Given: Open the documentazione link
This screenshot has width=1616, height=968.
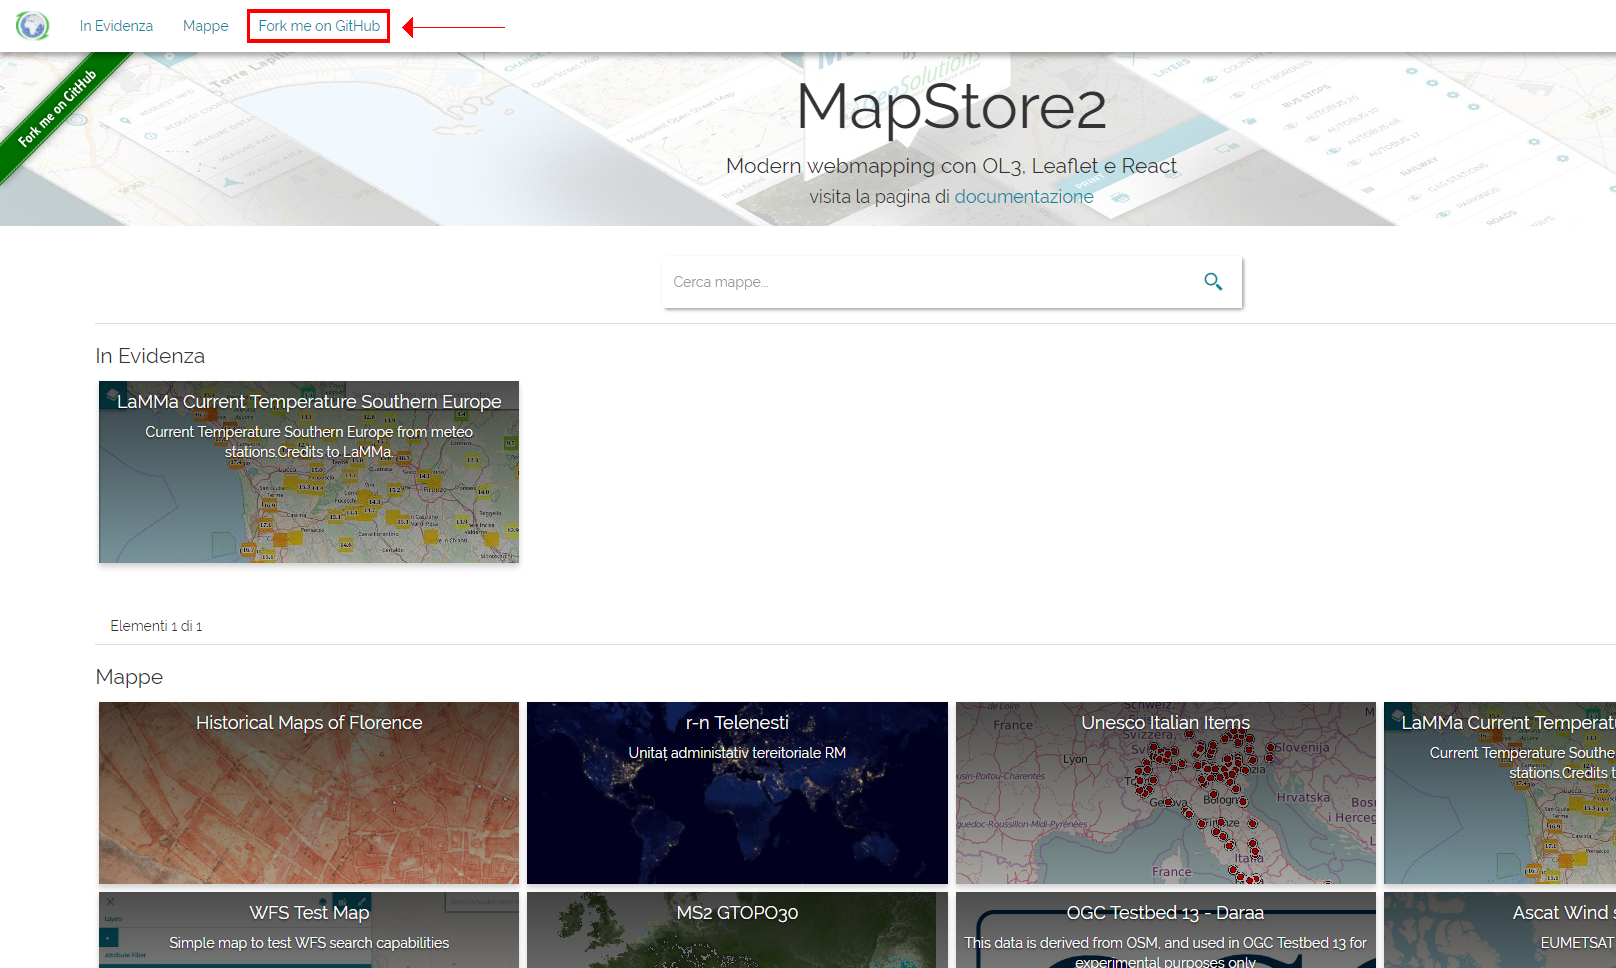Looking at the screenshot, I should (1024, 197).
